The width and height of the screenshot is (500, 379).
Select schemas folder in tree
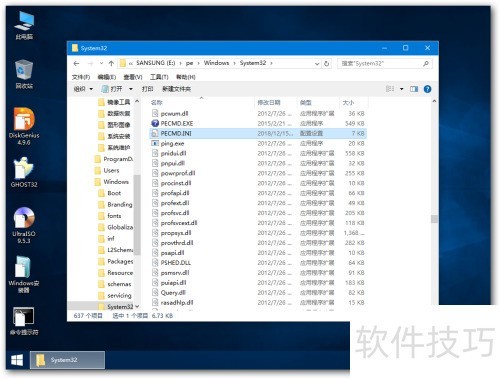119,284
